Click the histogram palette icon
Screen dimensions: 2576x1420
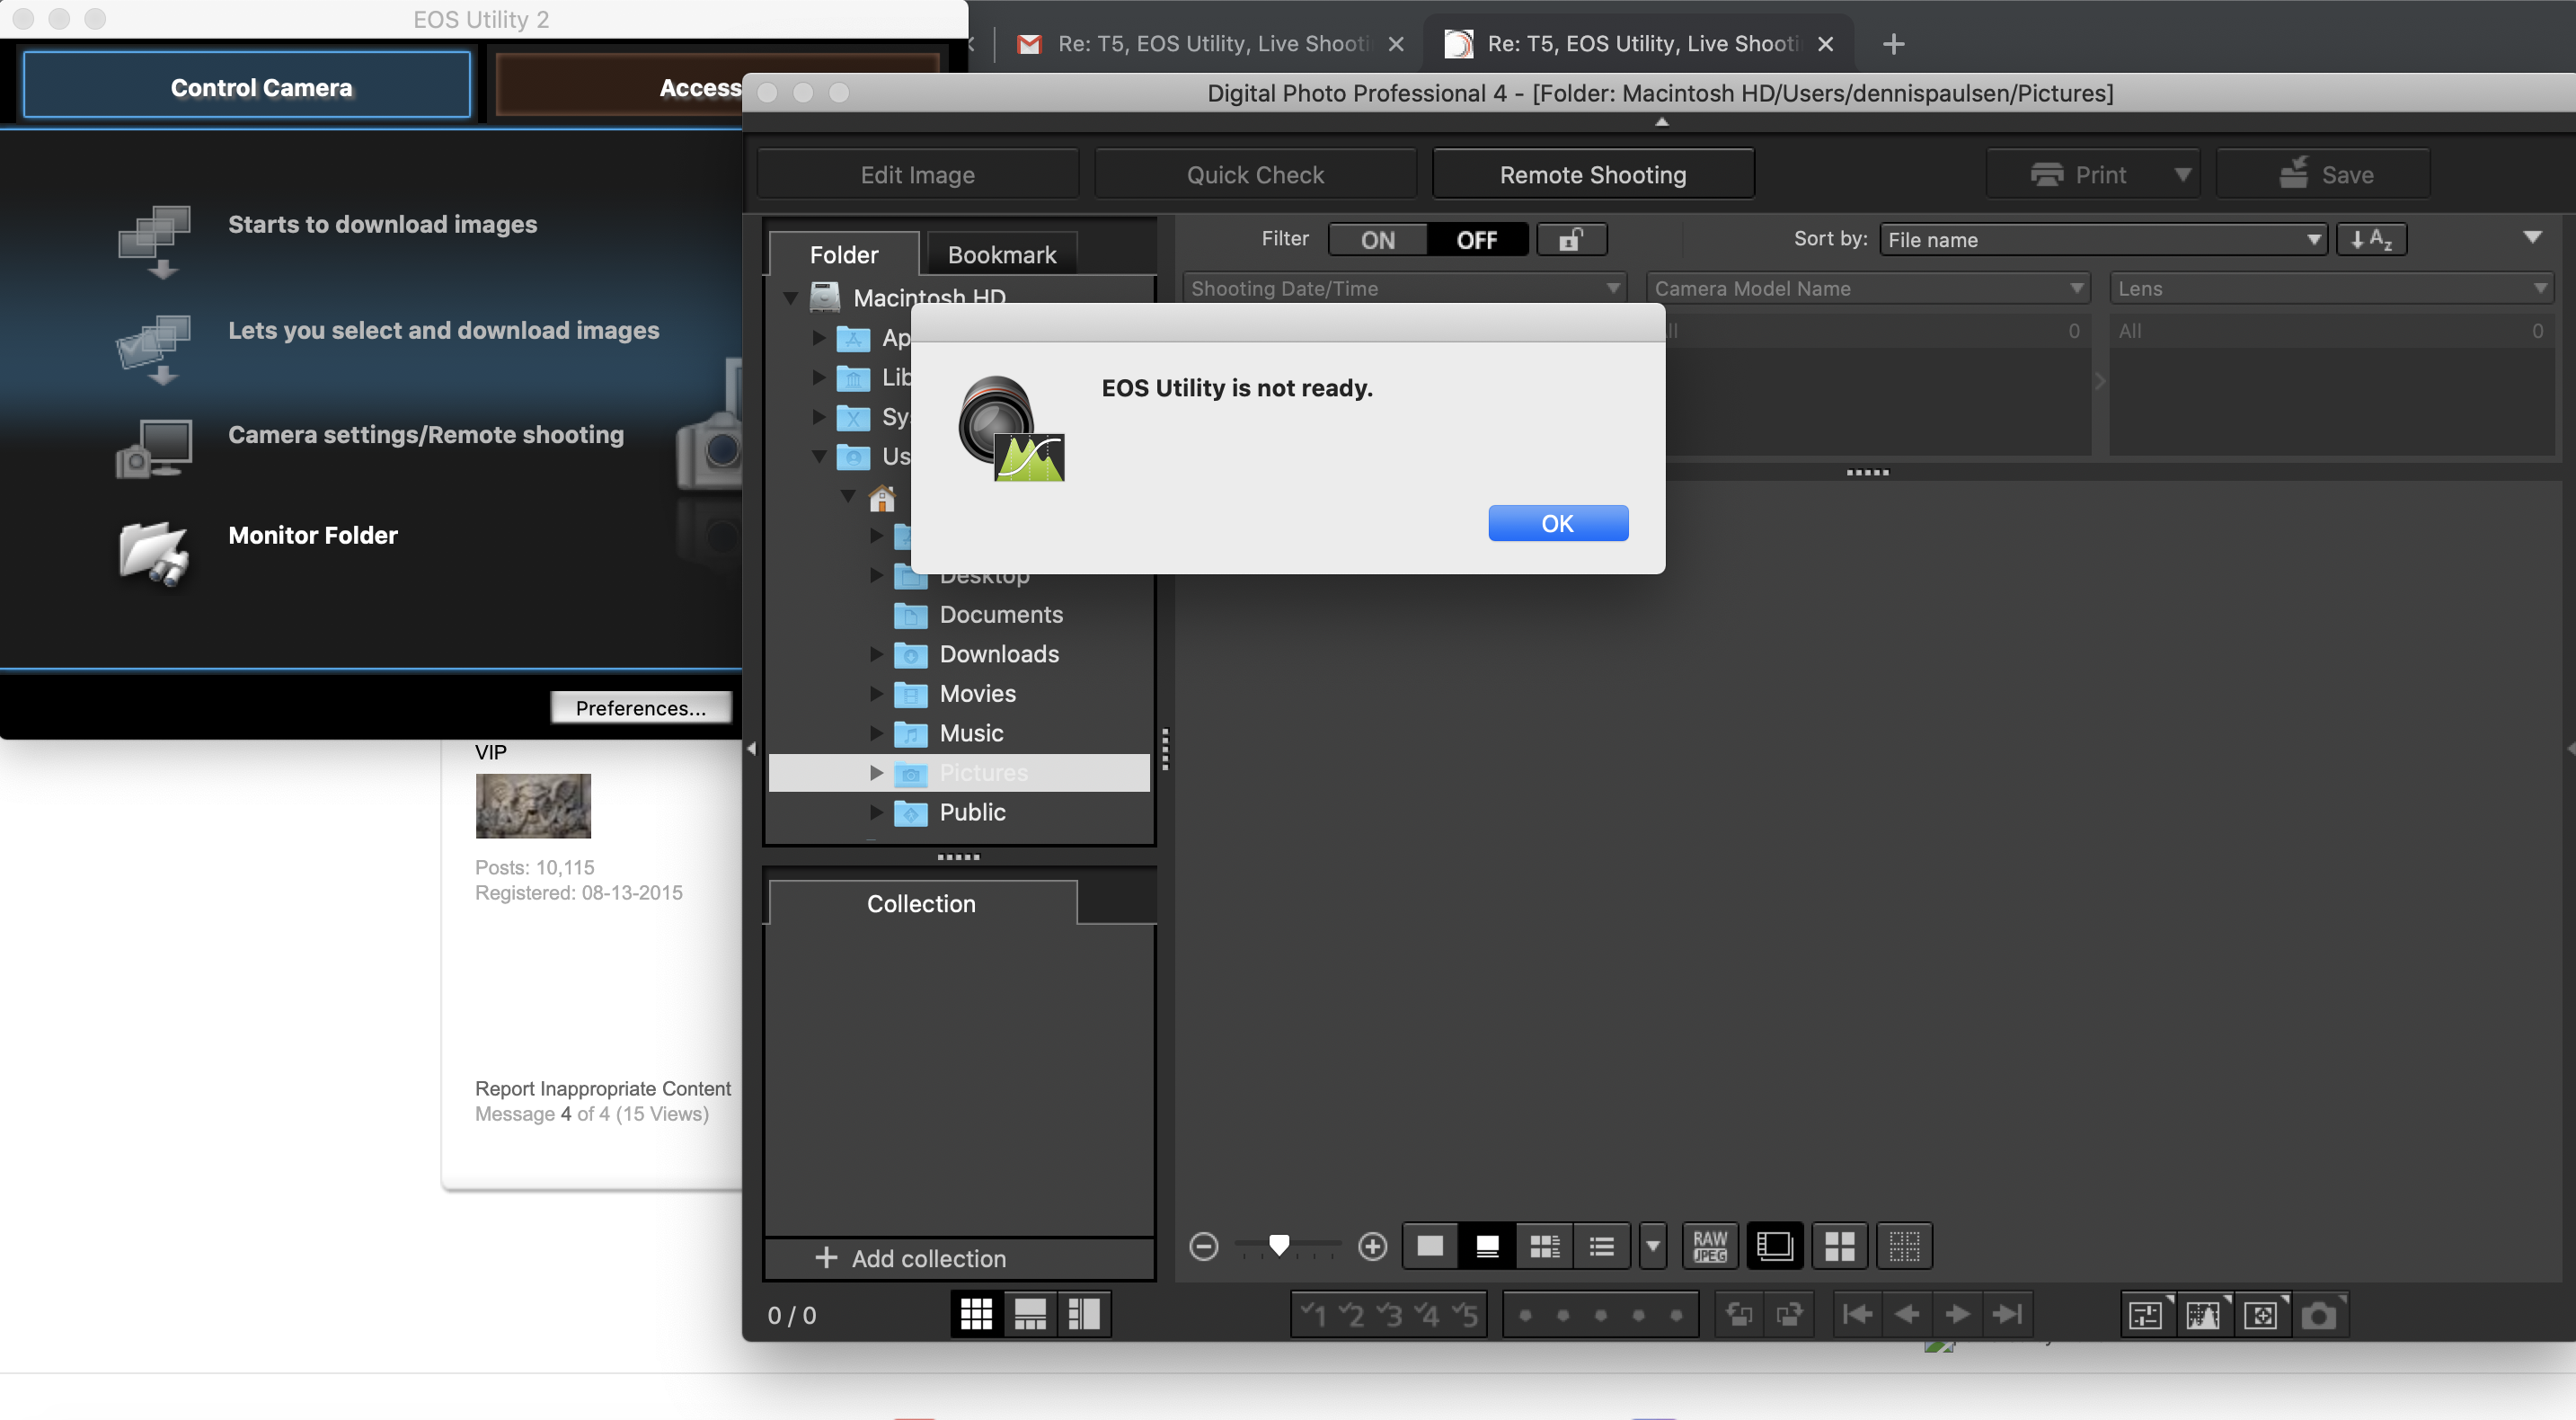(2203, 1314)
